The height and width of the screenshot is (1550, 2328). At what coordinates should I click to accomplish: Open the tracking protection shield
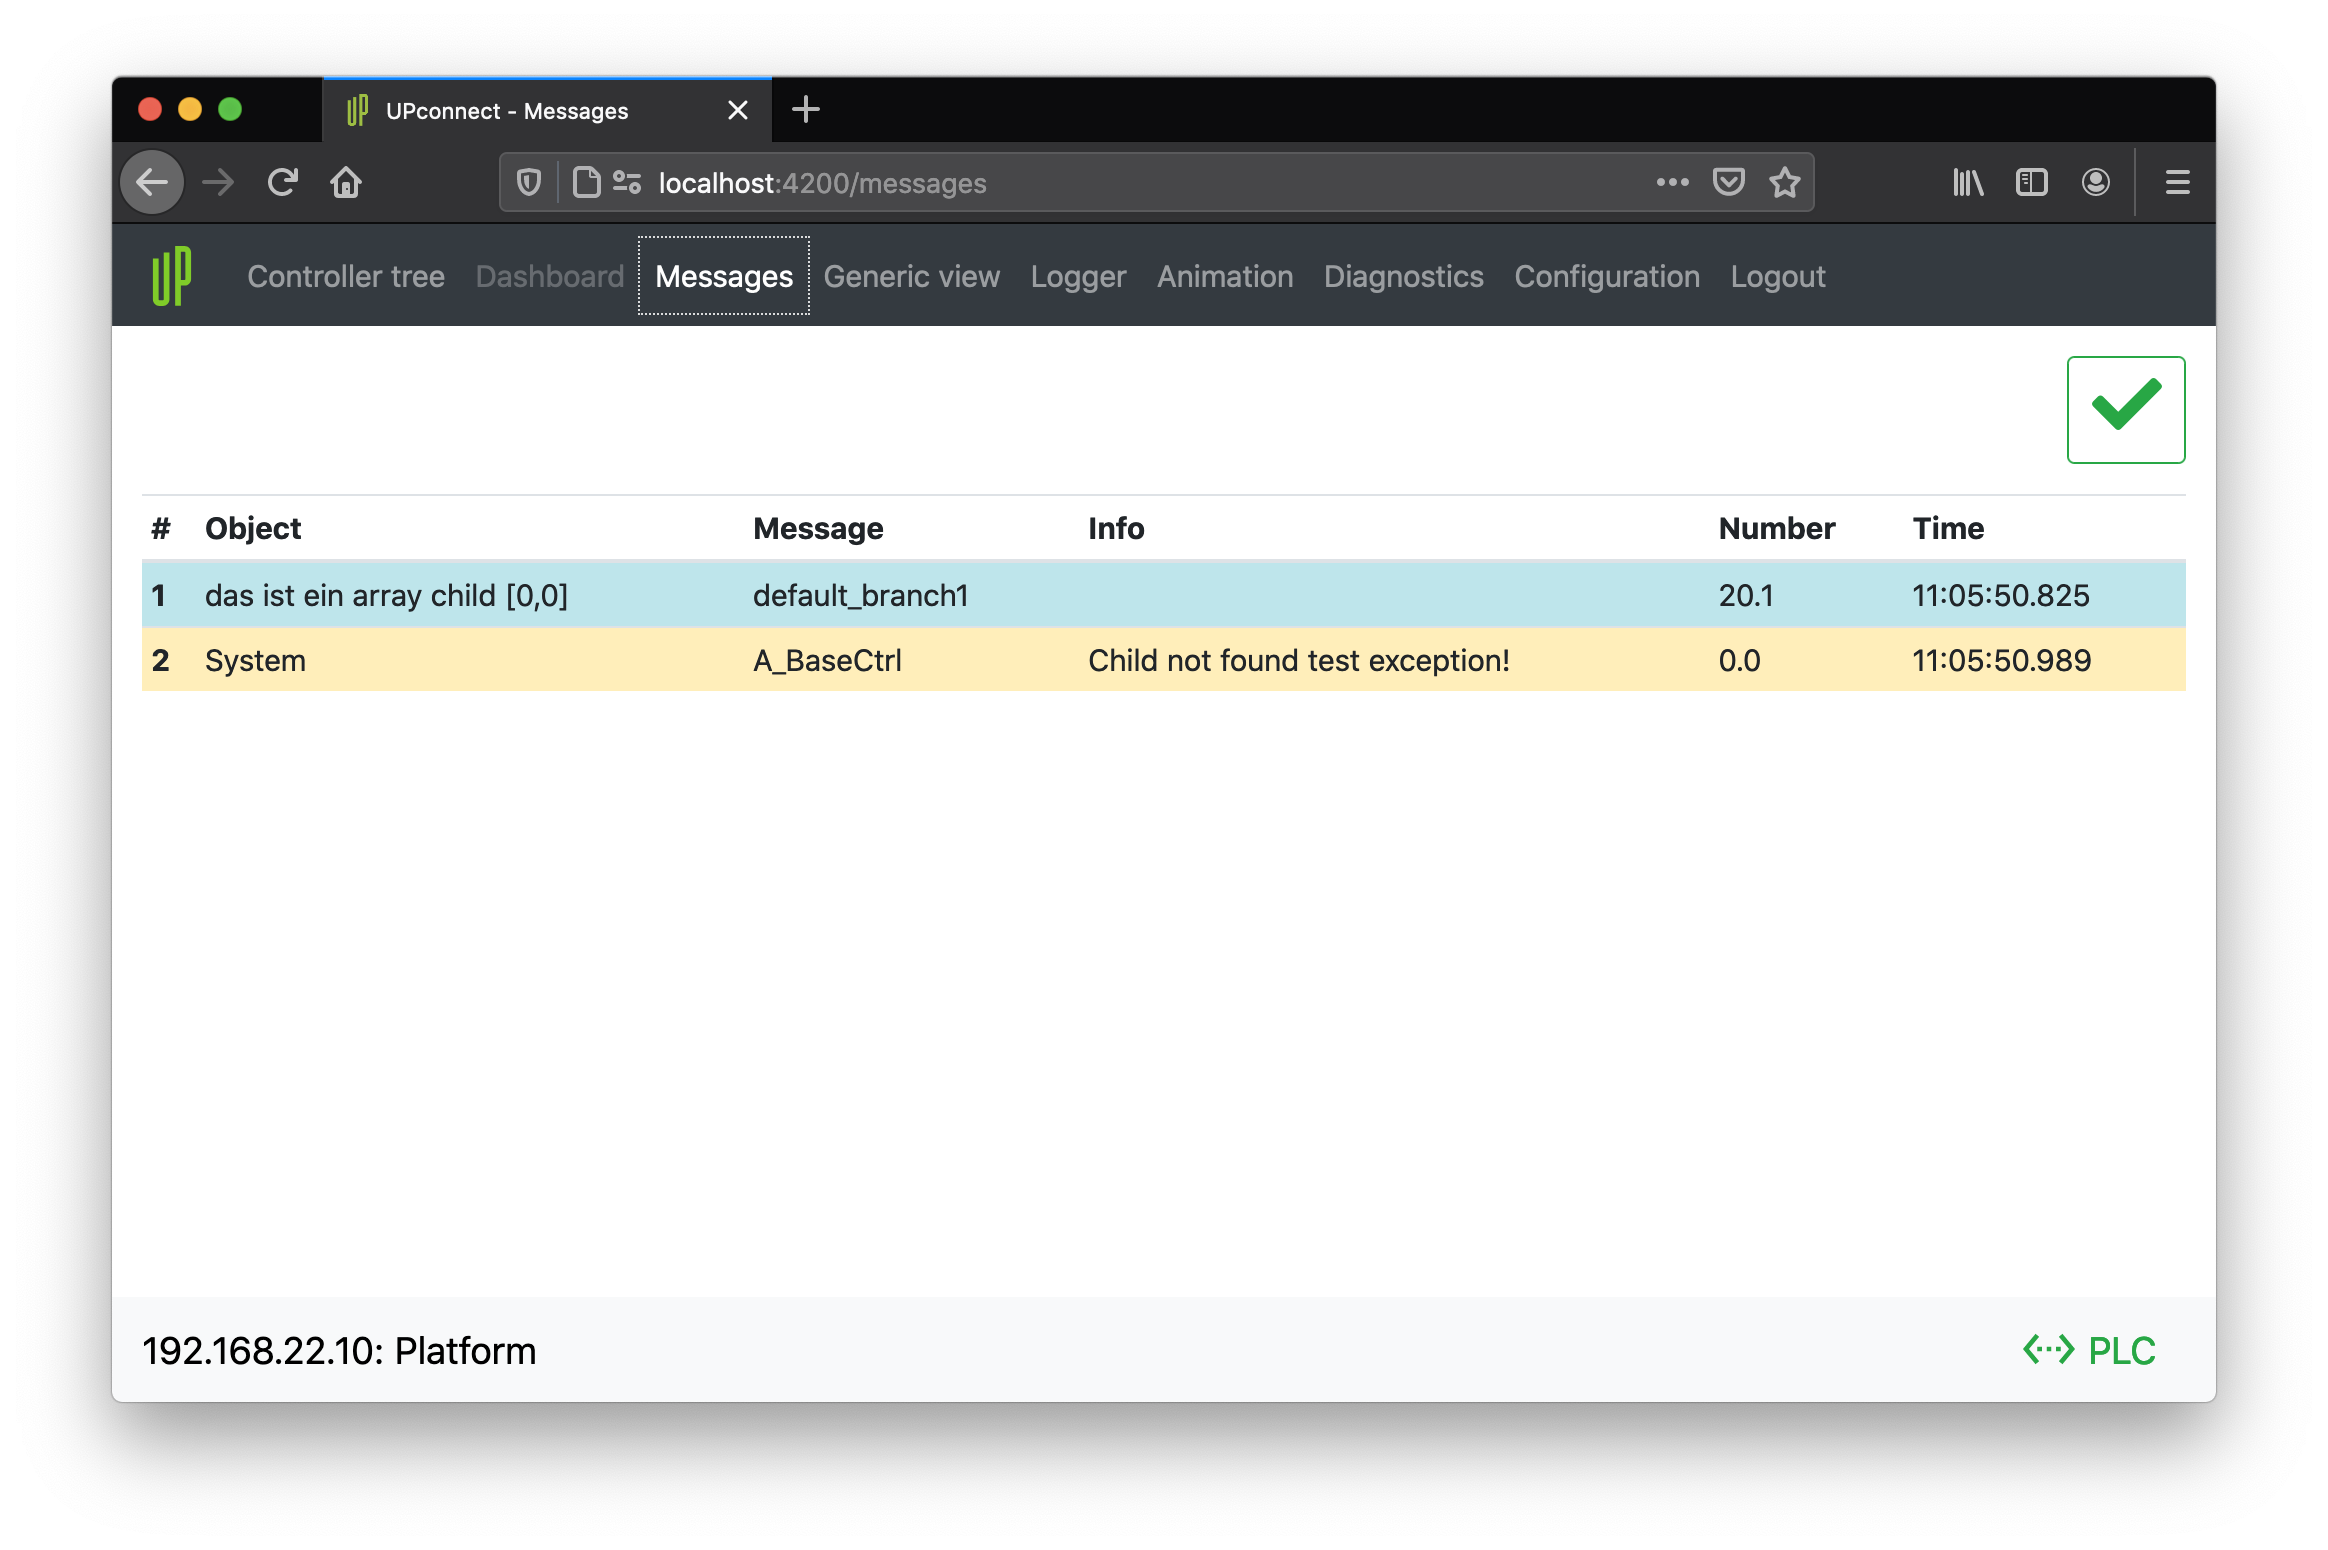529,182
